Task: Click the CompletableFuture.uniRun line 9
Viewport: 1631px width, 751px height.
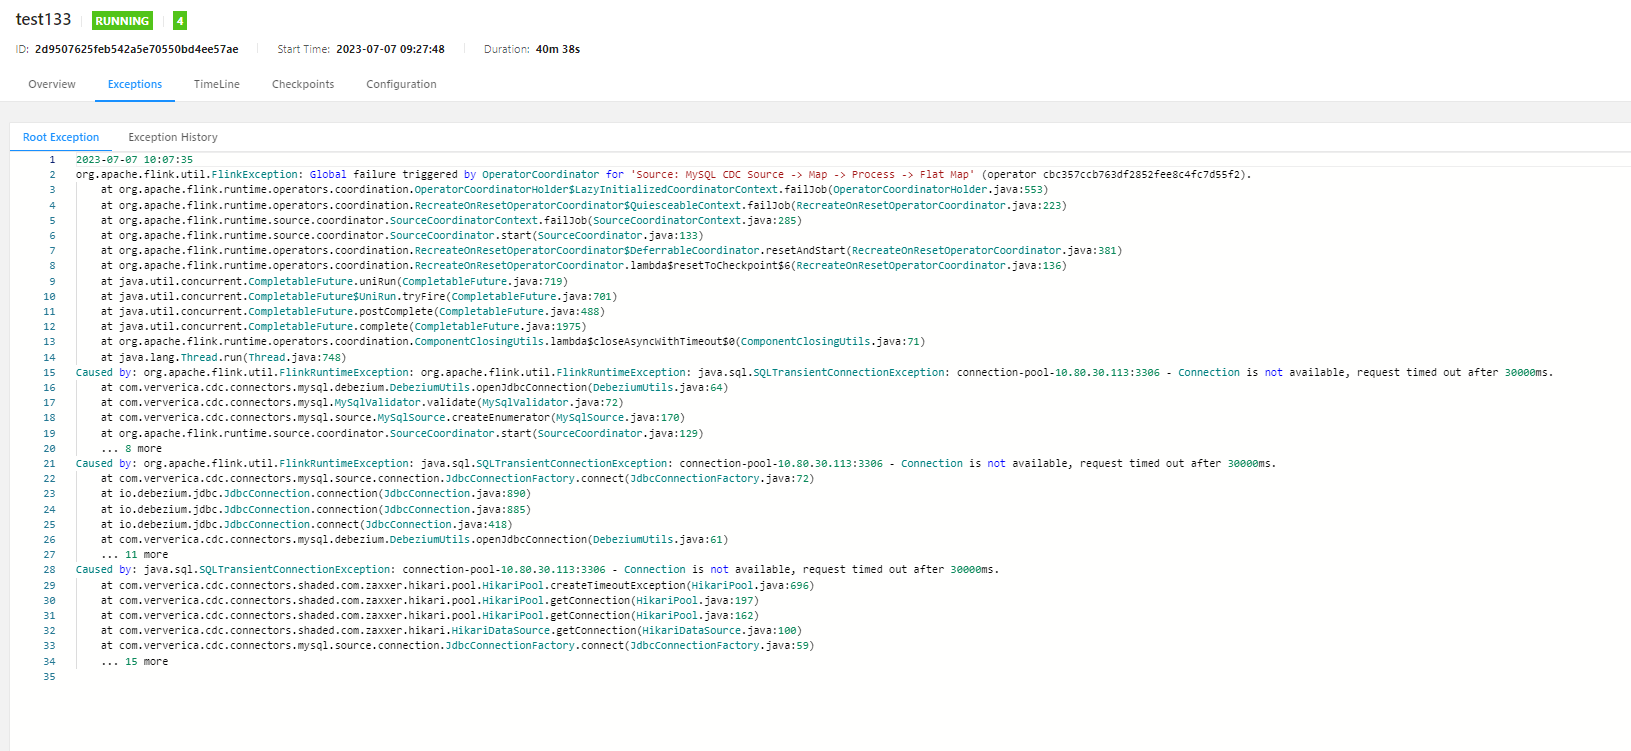Action: [x=333, y=281]
